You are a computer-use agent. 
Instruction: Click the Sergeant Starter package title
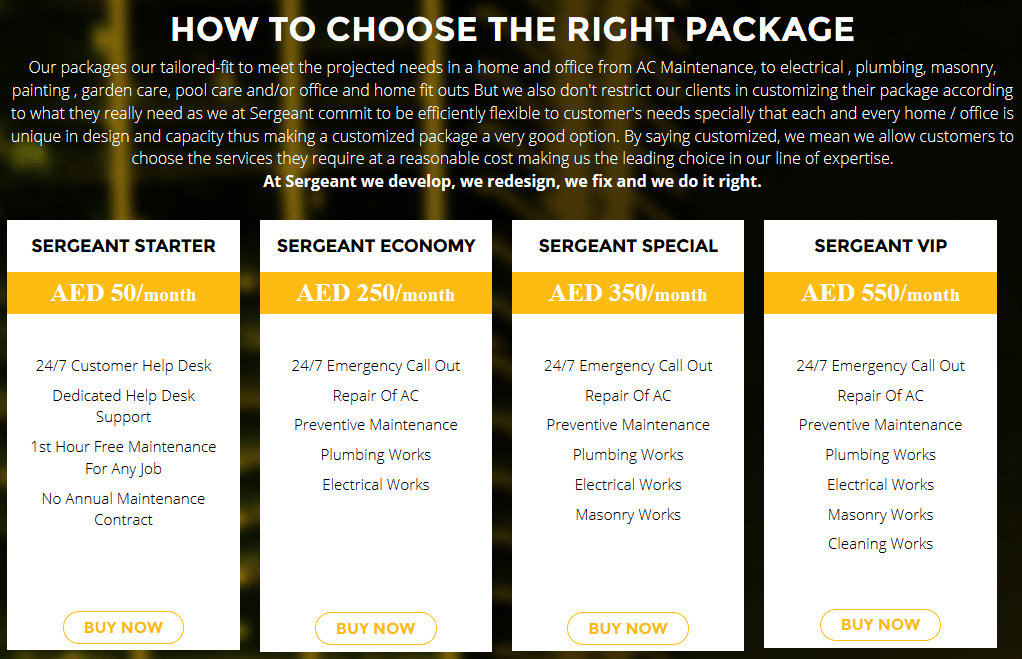point(123,246)
